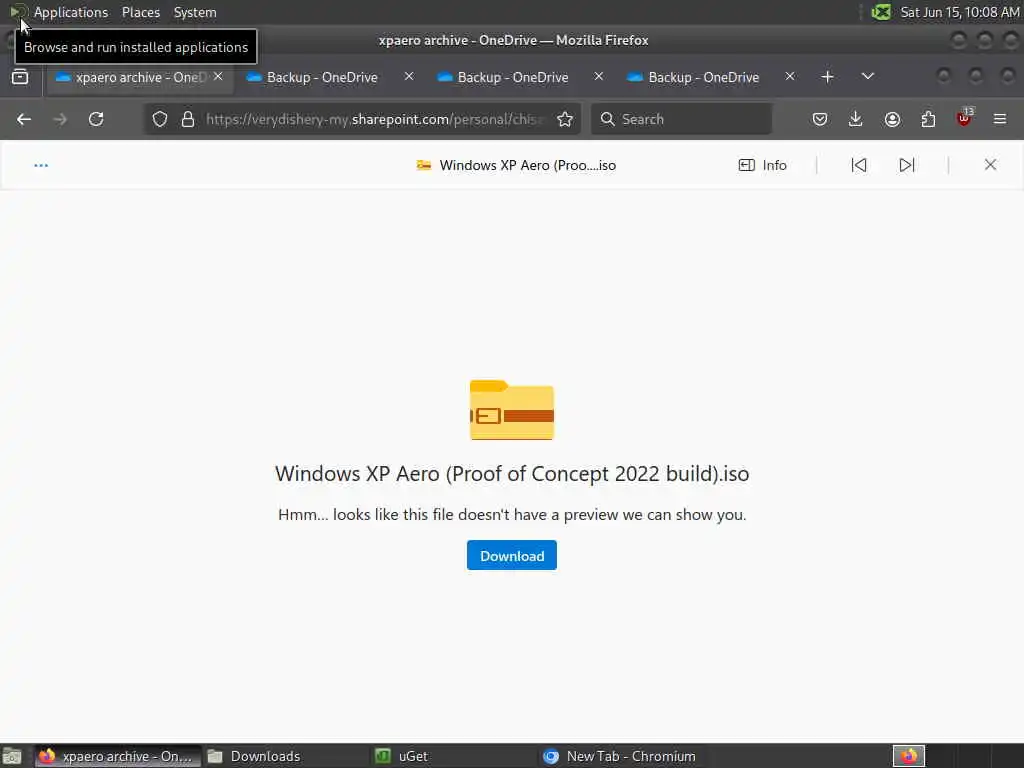Screen dimensions: 1024x768
Task: Open uBlock Origin extension icon
Action: pos(964,118)
